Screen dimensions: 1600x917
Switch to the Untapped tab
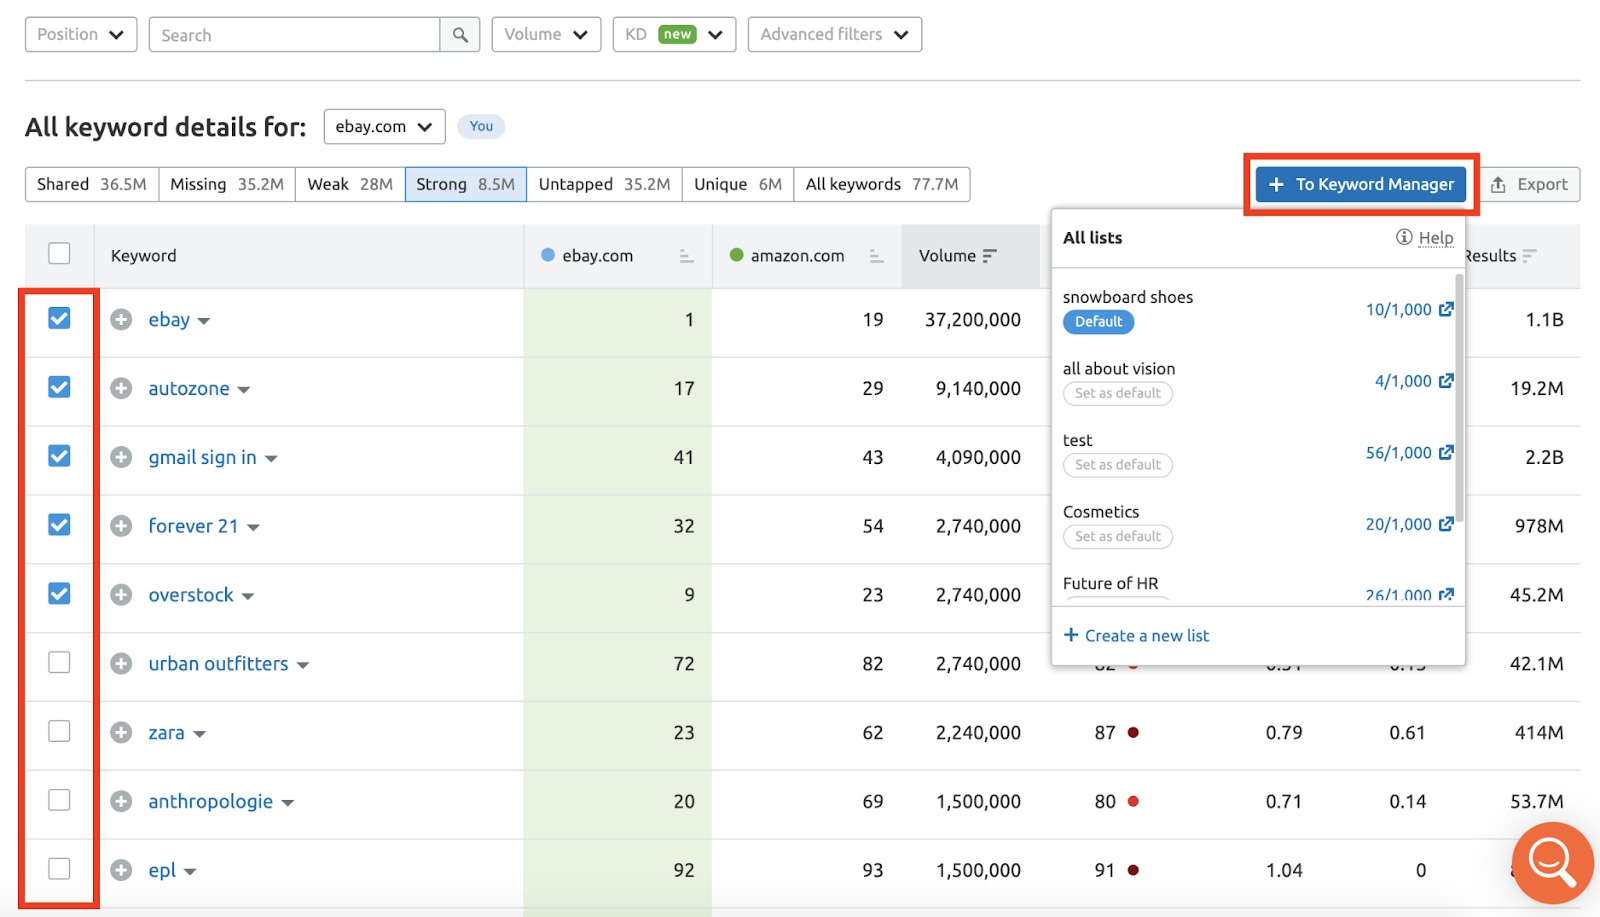pyautogui.click(x=604, y=184)
